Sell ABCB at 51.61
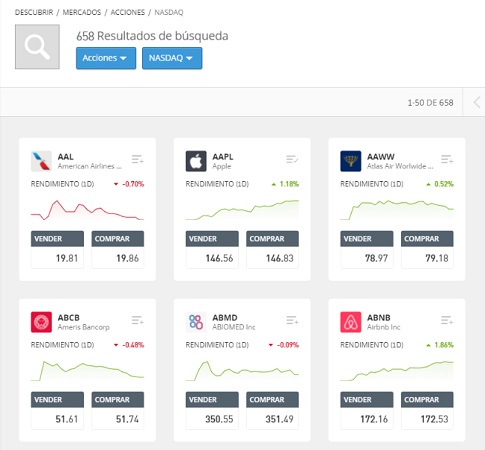Screen dimensions: 485x450 [x=57, y=410]
